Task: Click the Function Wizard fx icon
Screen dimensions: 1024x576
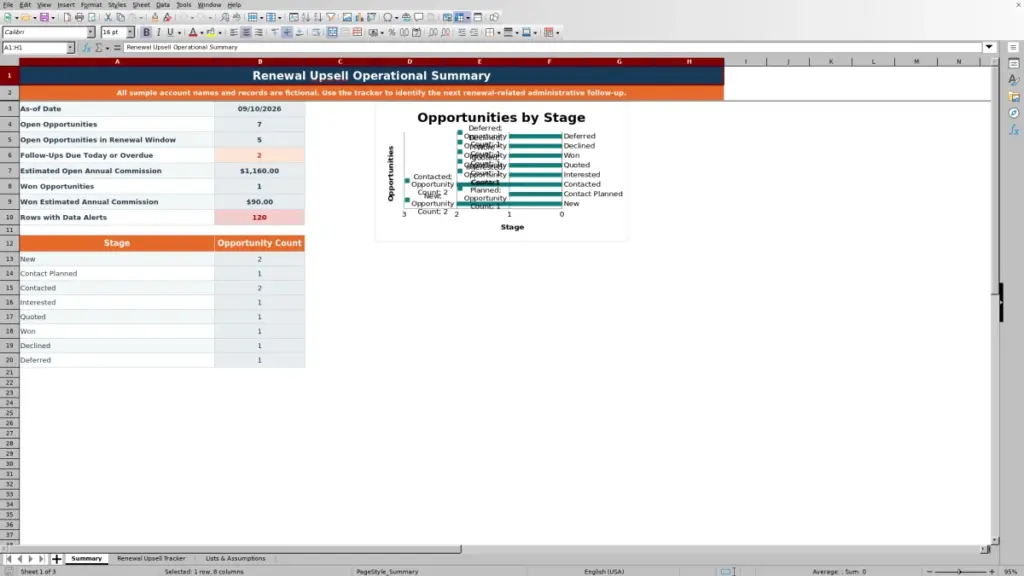Action: pos(86,48)
